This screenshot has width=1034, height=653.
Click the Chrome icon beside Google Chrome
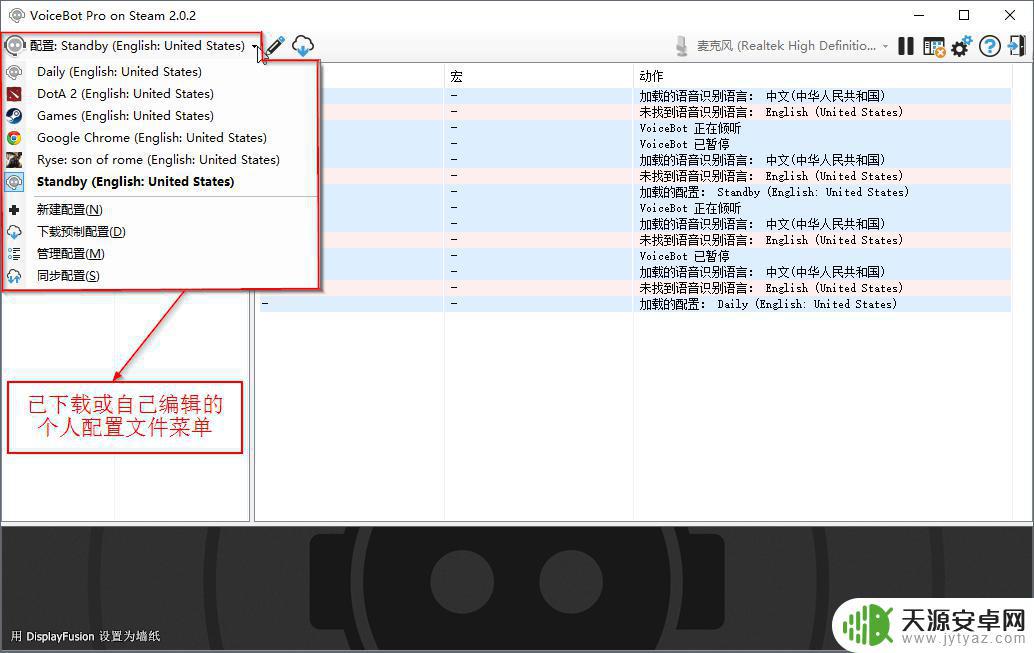14,138
